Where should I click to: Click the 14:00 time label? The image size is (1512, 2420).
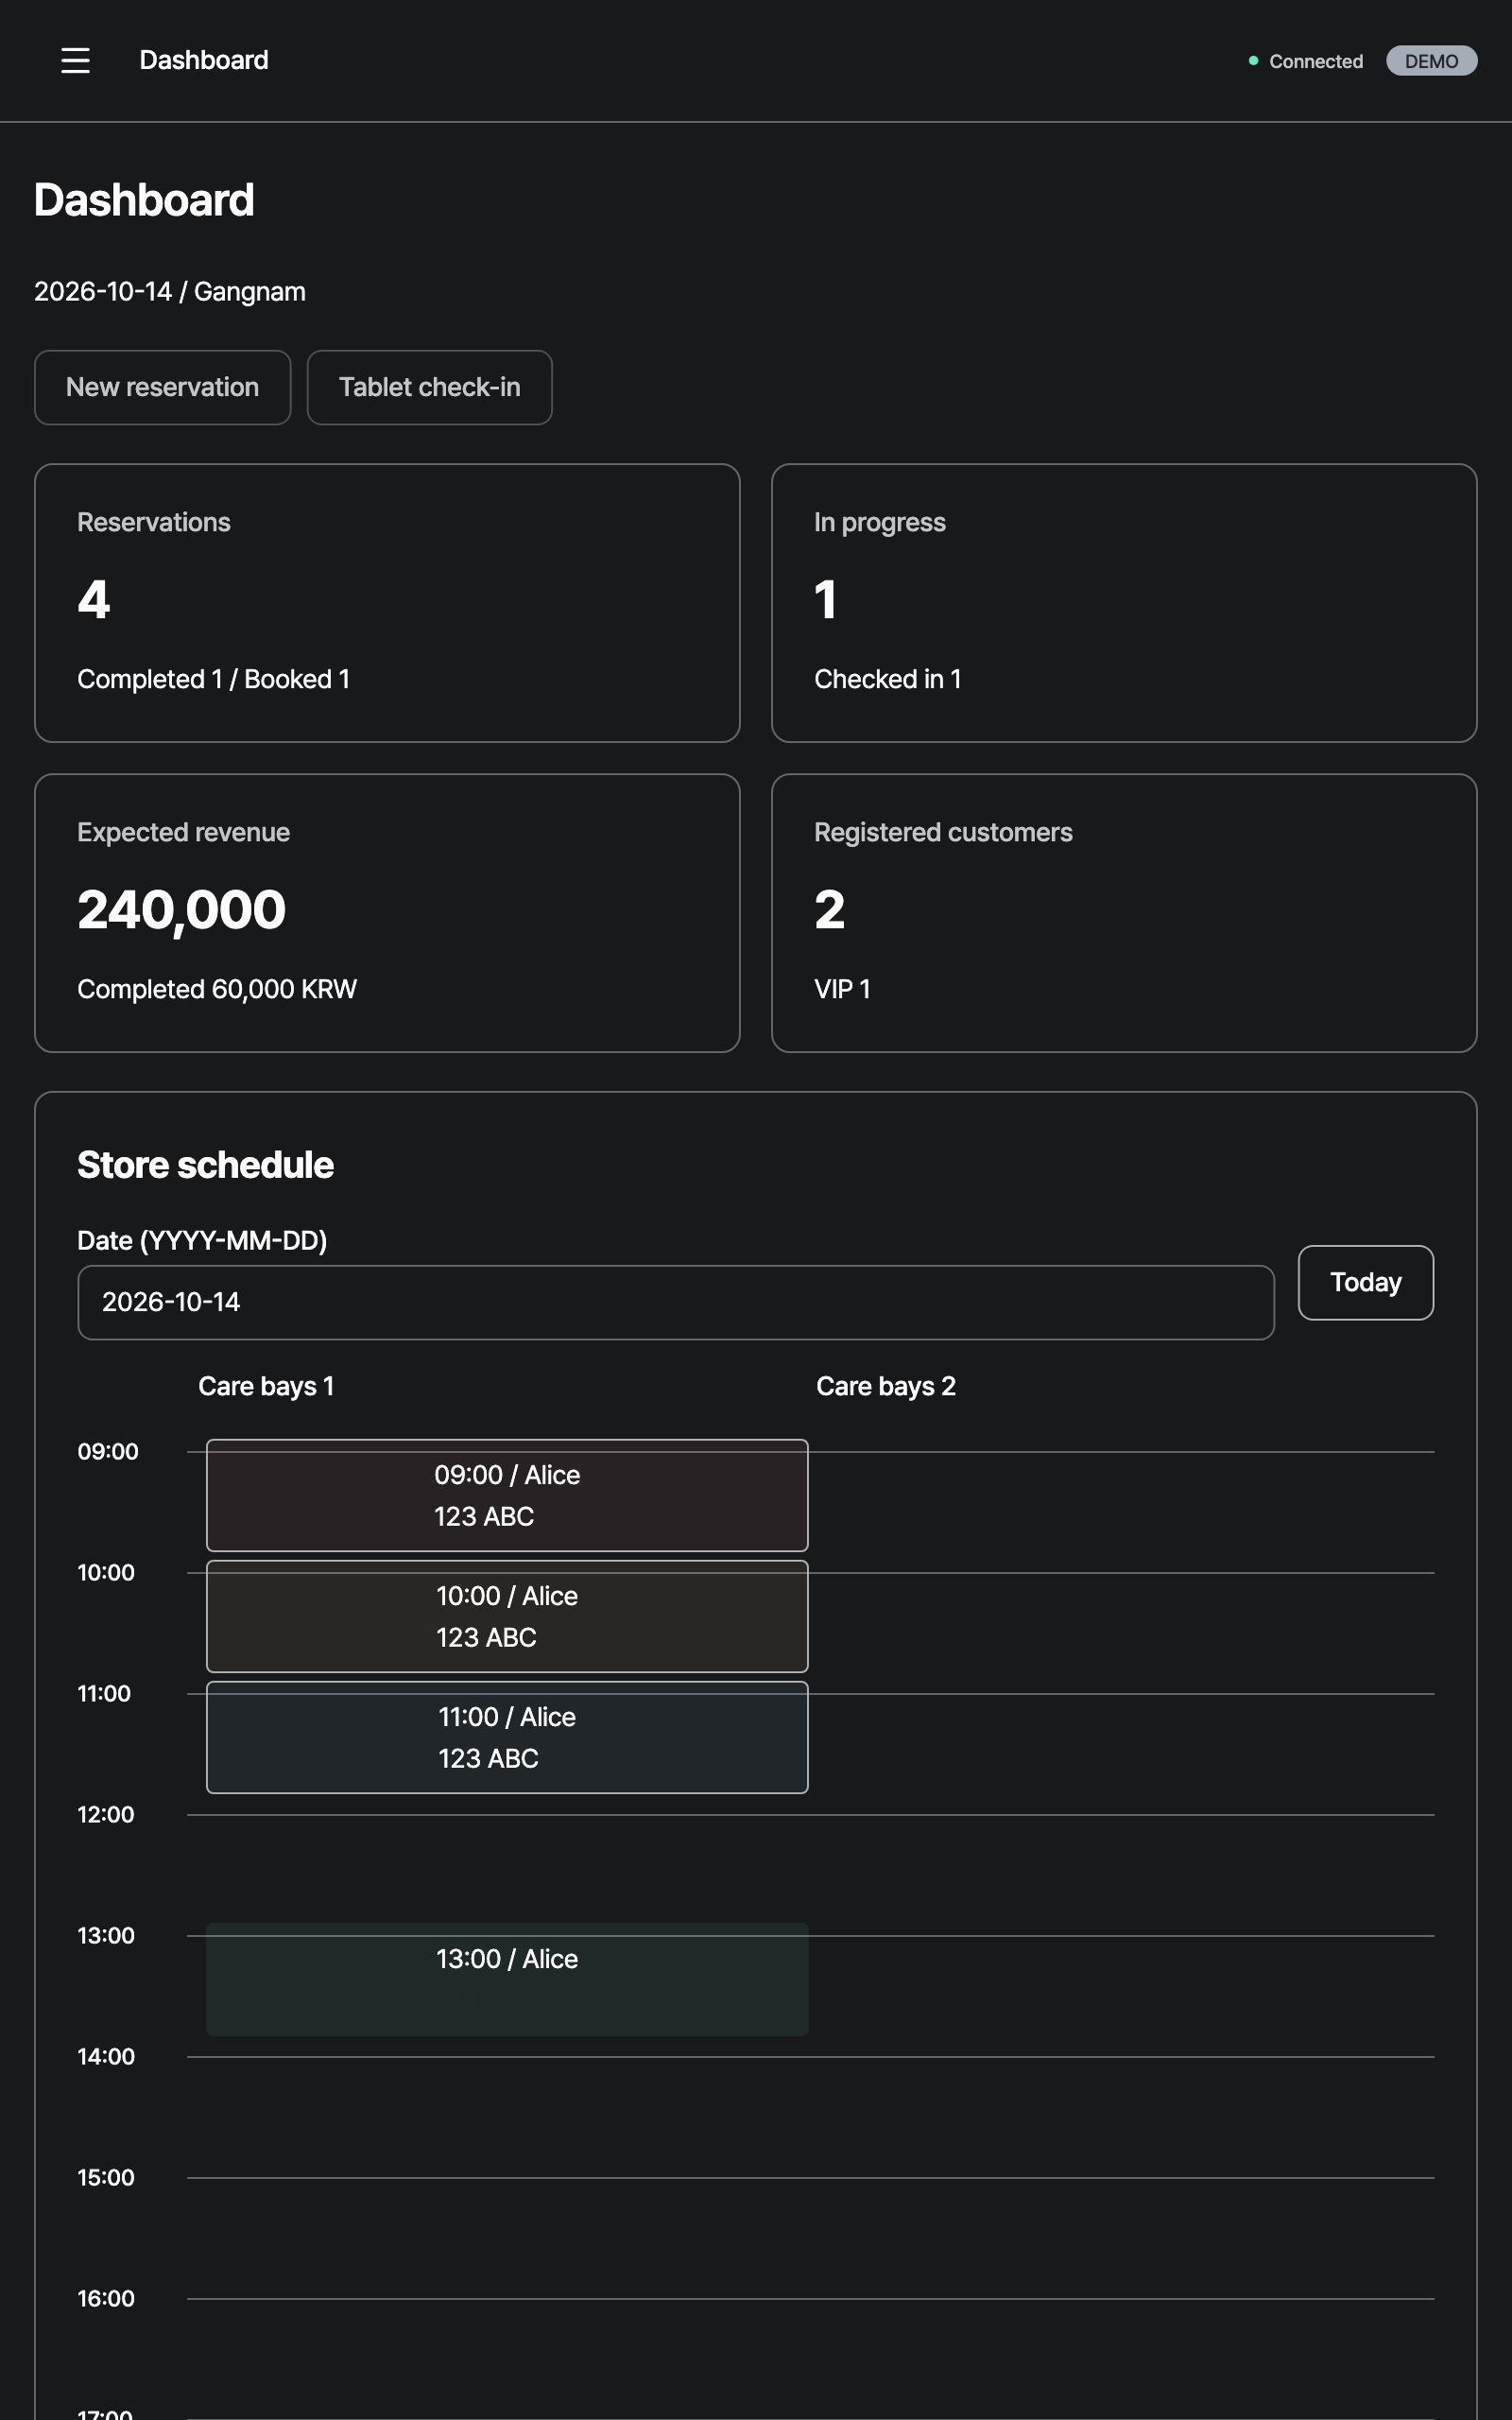click(106, 2056)
